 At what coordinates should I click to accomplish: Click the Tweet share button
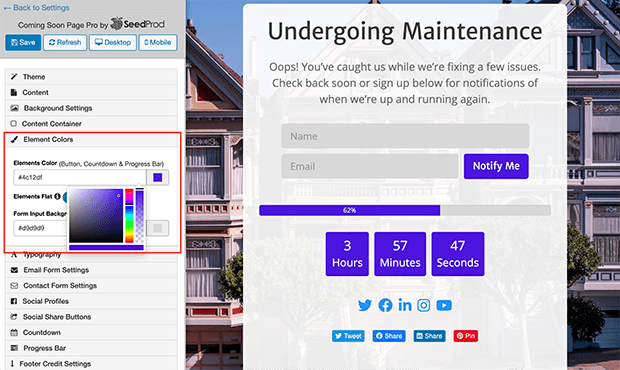pyautogui.click(x=348, y=336)
